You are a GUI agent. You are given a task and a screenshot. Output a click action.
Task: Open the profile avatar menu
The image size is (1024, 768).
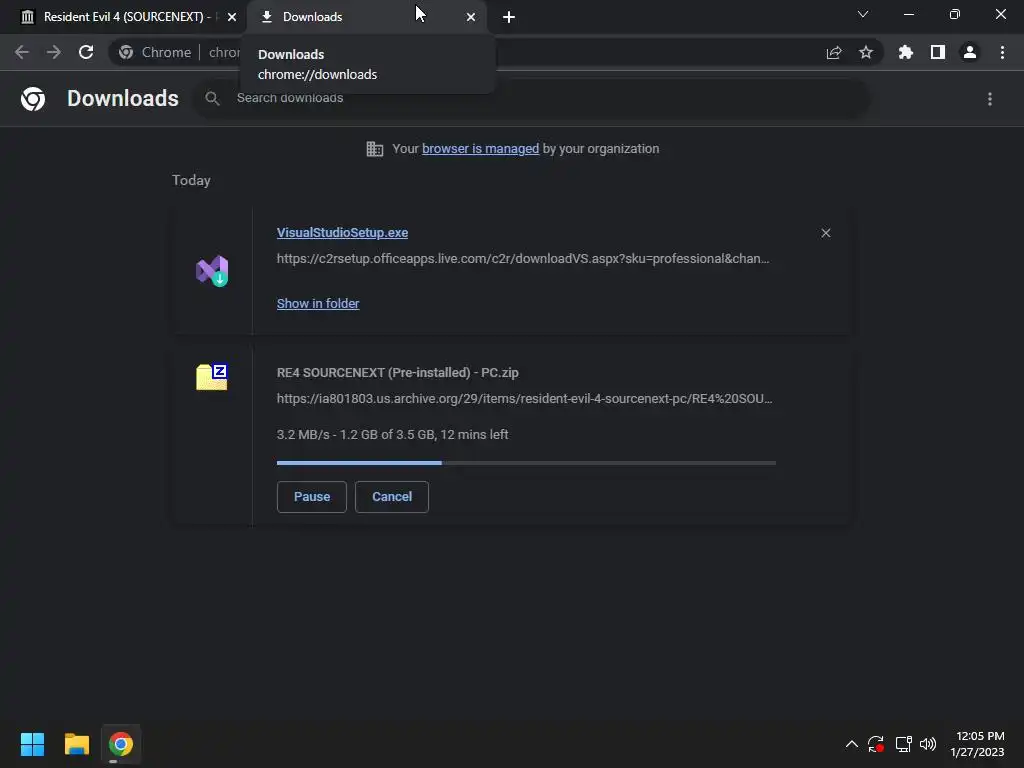point(970,52)
